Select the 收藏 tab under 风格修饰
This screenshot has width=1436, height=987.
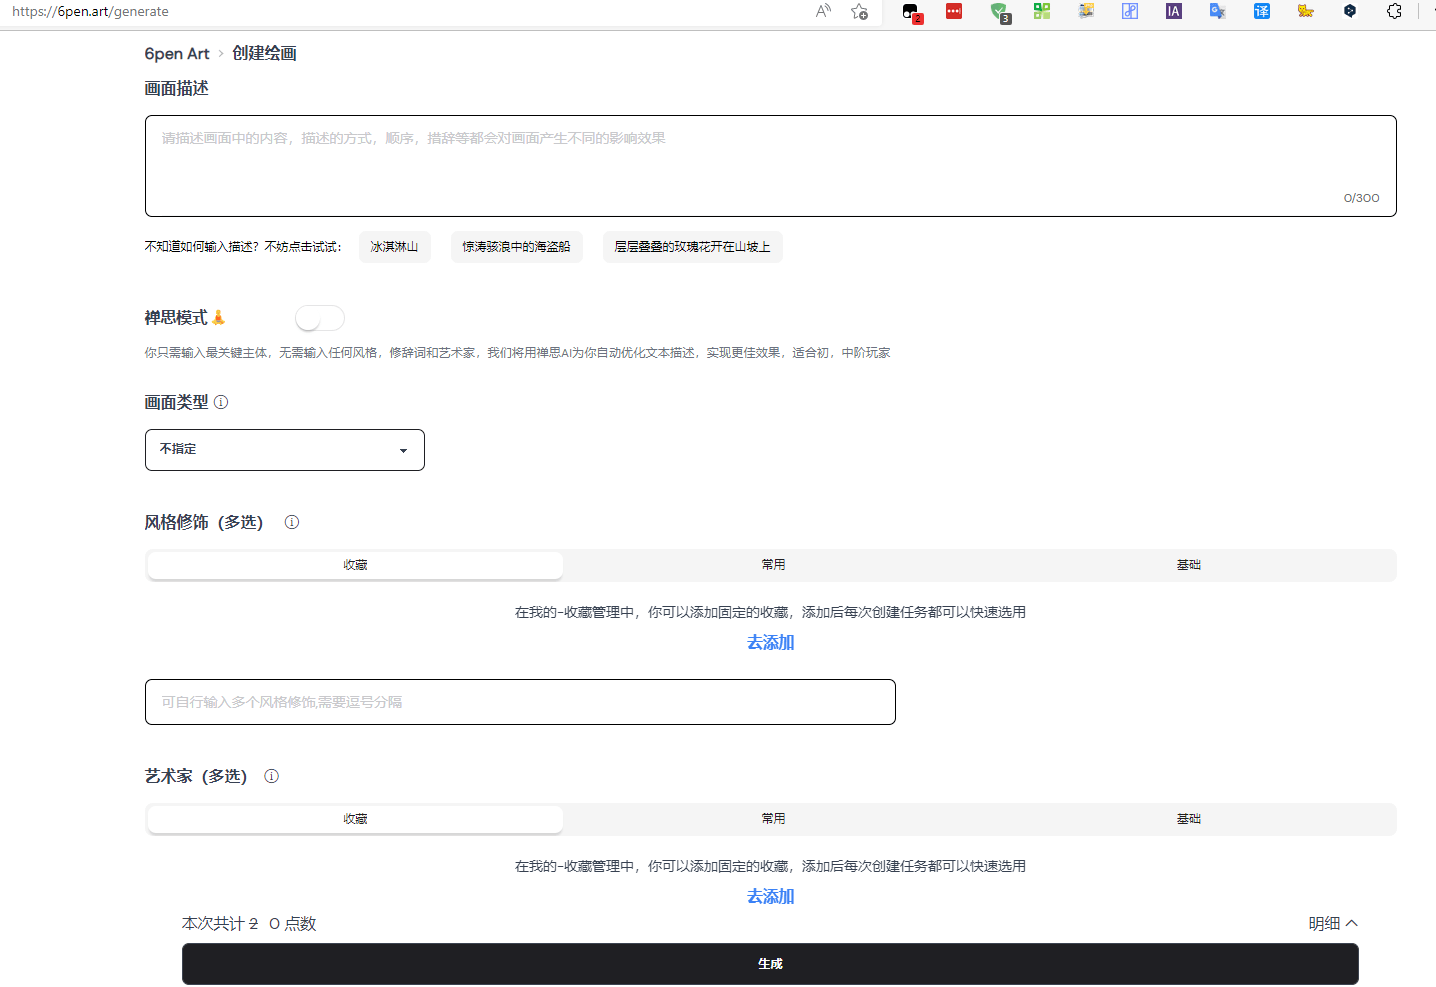pos(355,565)
